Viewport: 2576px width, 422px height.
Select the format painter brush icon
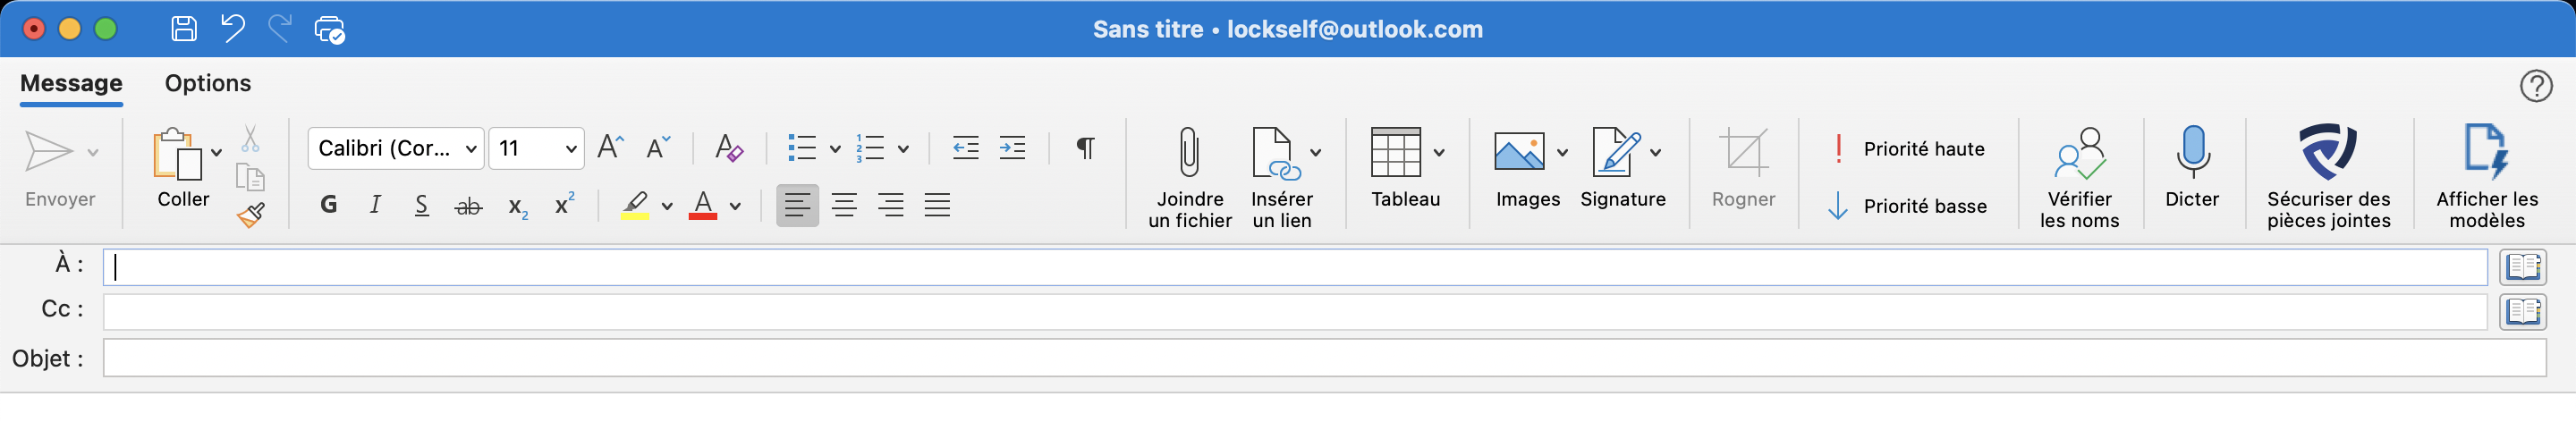(x=250, y=214)
